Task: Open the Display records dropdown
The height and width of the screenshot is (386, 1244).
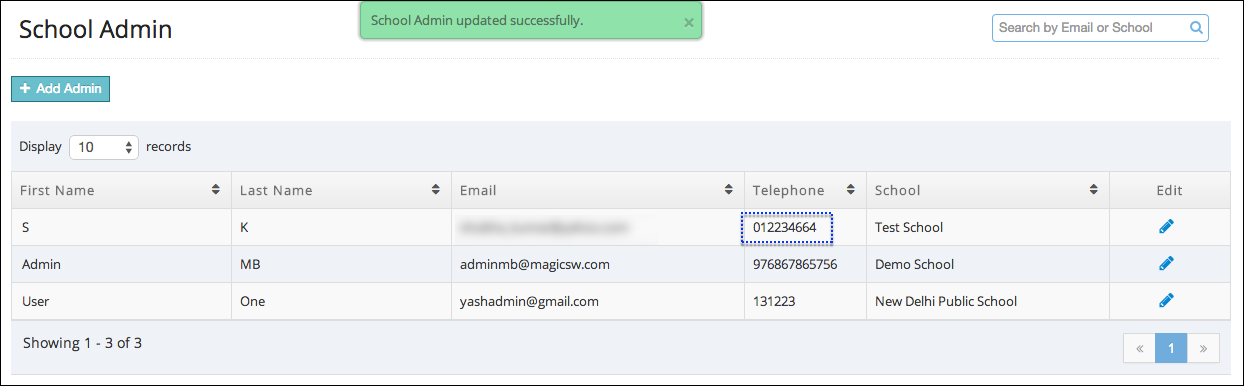Action: coord(104,147)
